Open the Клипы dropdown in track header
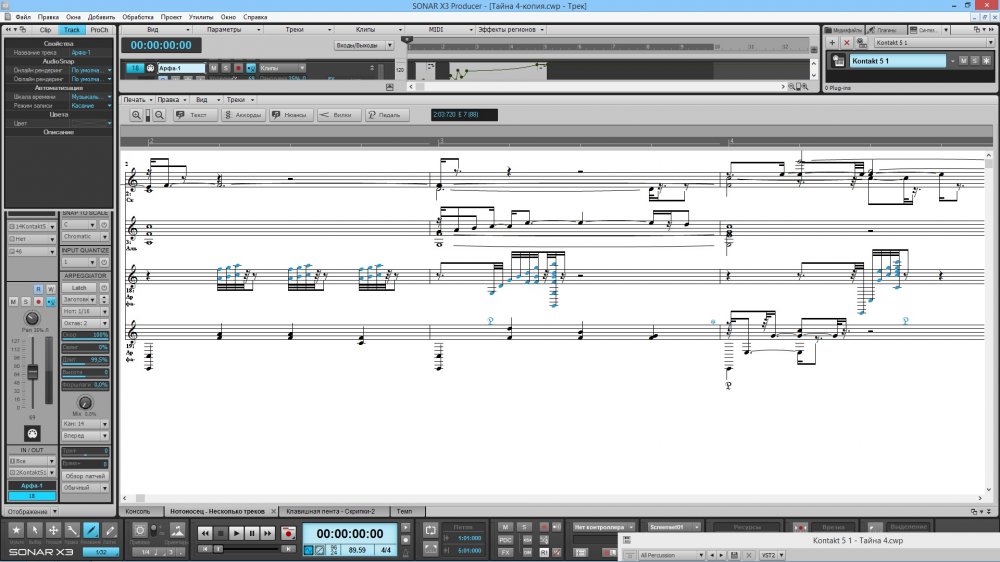This screenshot has height=562, width=1000. click(281, 68)
